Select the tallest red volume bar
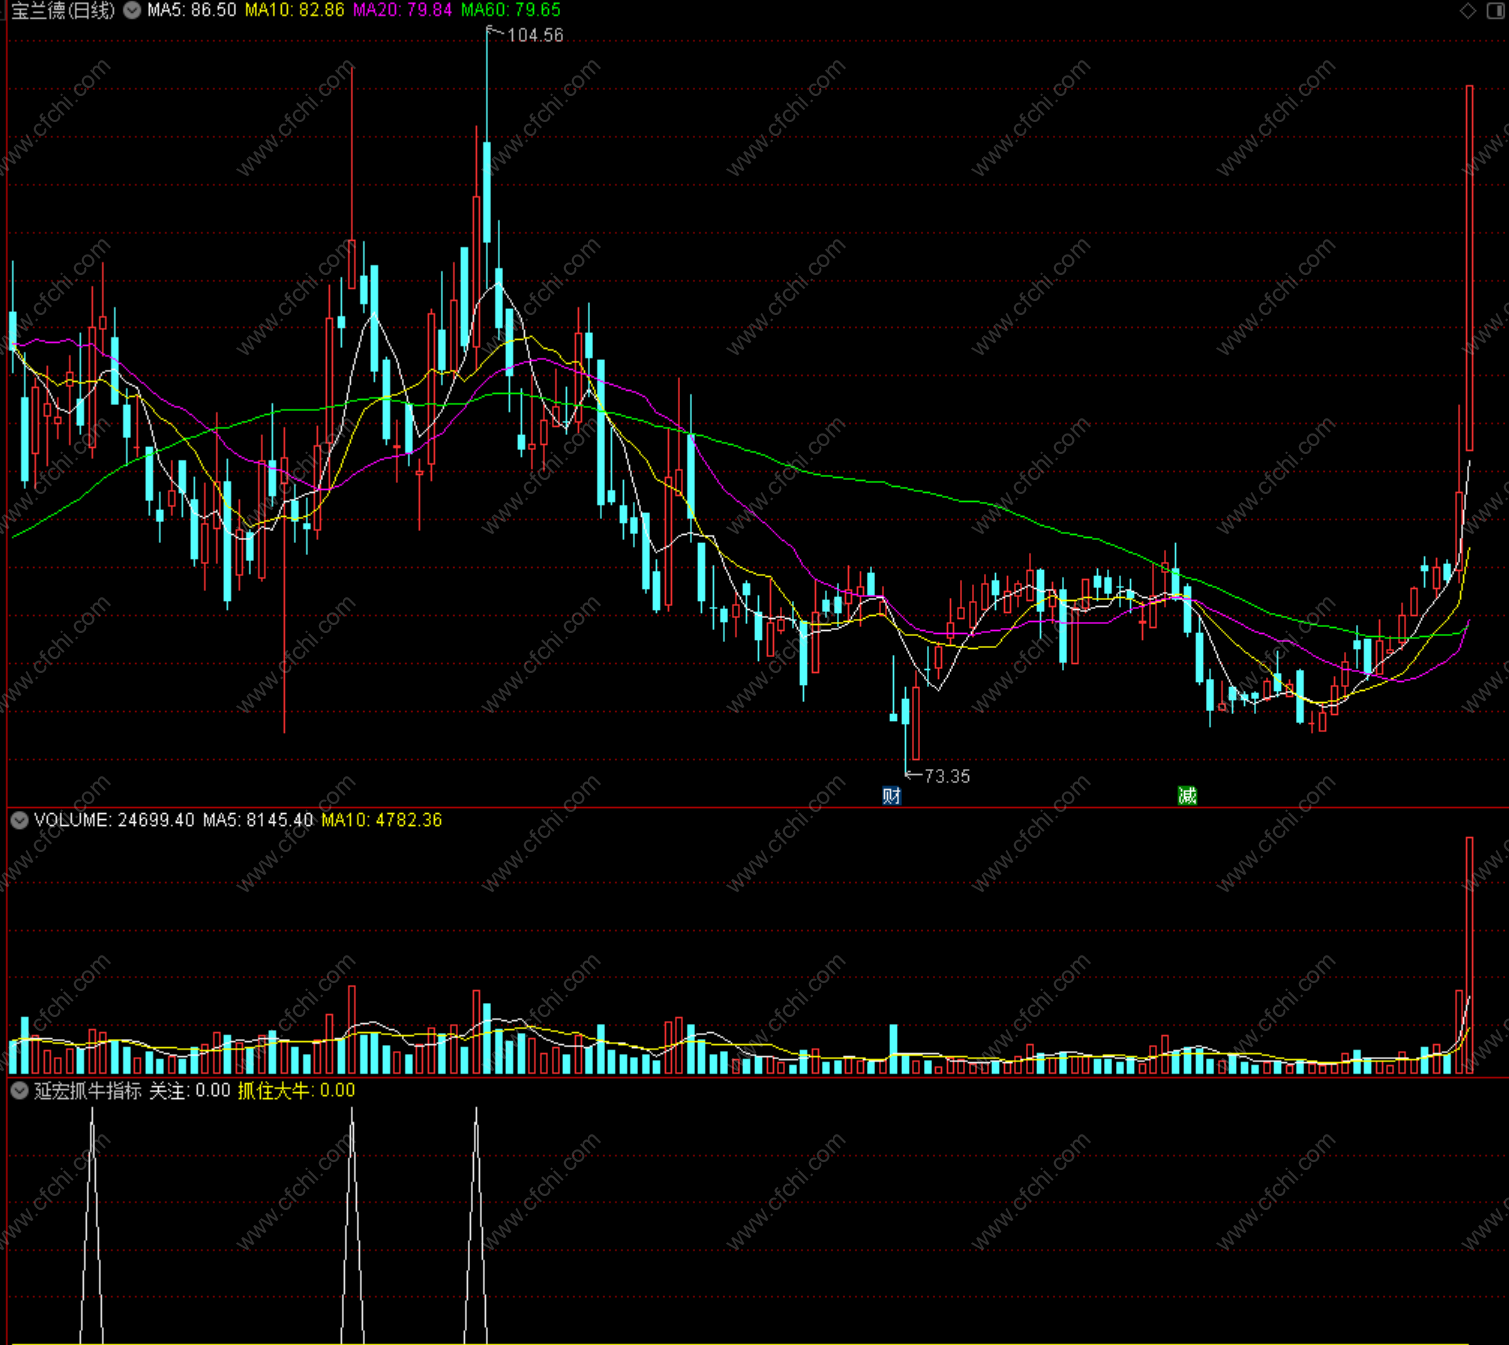 (1469, 955)
